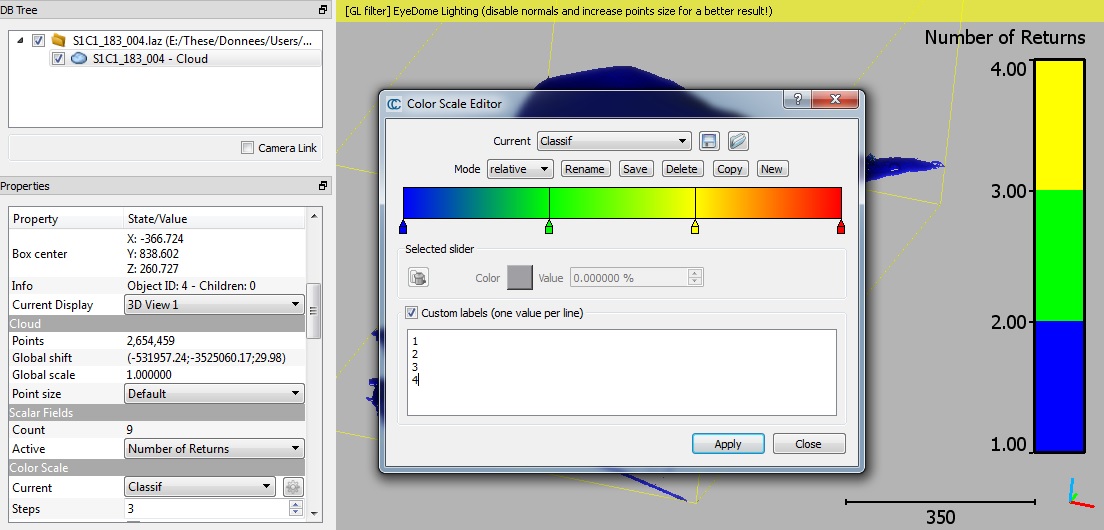Save the color scale via floppy disk icon
The image size is (1104, 530).
click(709, 141)
